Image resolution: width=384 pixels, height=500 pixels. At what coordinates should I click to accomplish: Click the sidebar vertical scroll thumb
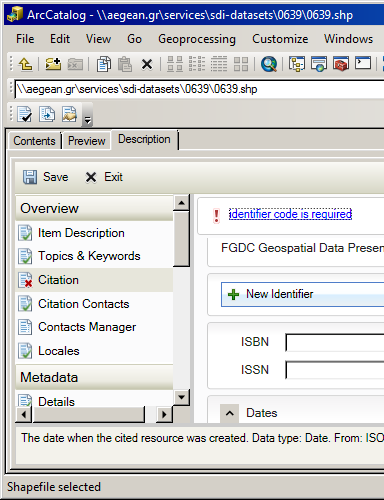(182, 239)
